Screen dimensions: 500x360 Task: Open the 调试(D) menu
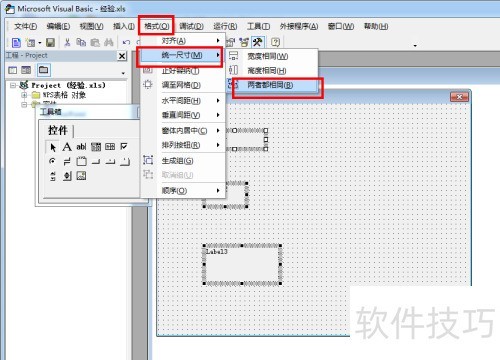(191, 26)
